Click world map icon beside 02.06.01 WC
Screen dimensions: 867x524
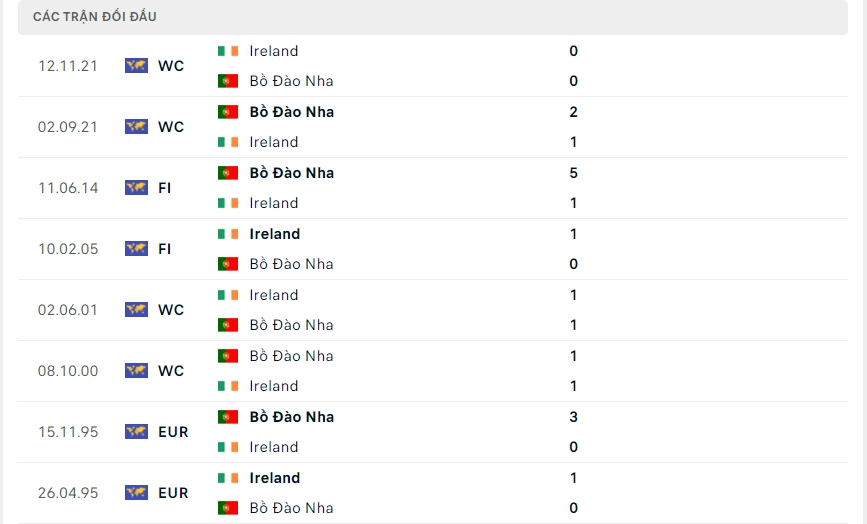coord(136,310)
